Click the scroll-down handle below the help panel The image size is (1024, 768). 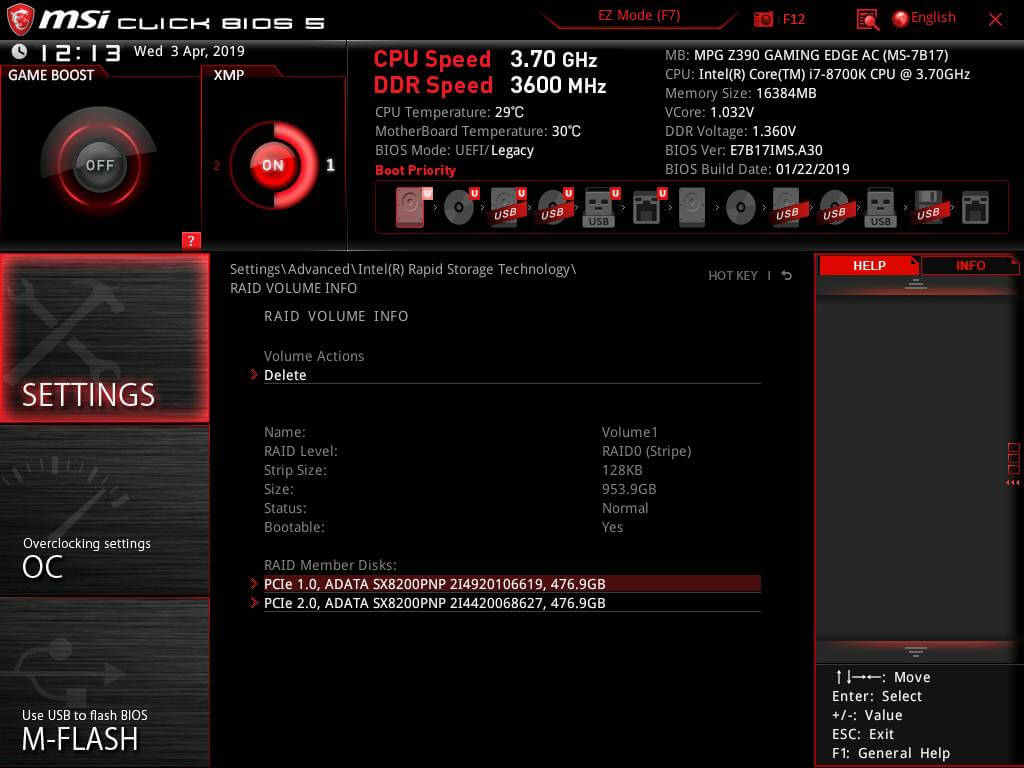coord(916,651)
